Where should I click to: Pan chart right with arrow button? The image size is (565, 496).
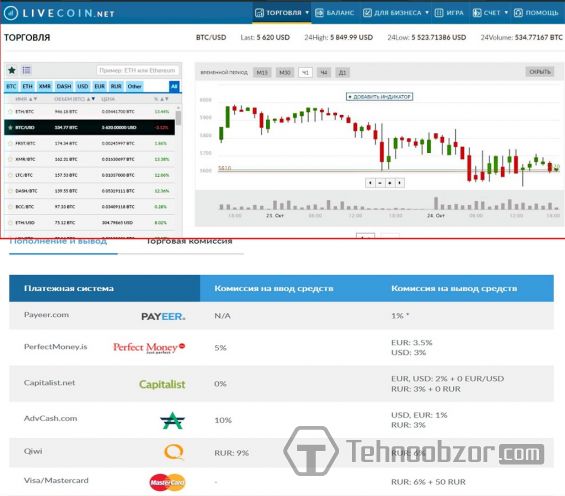coord(399,183)
